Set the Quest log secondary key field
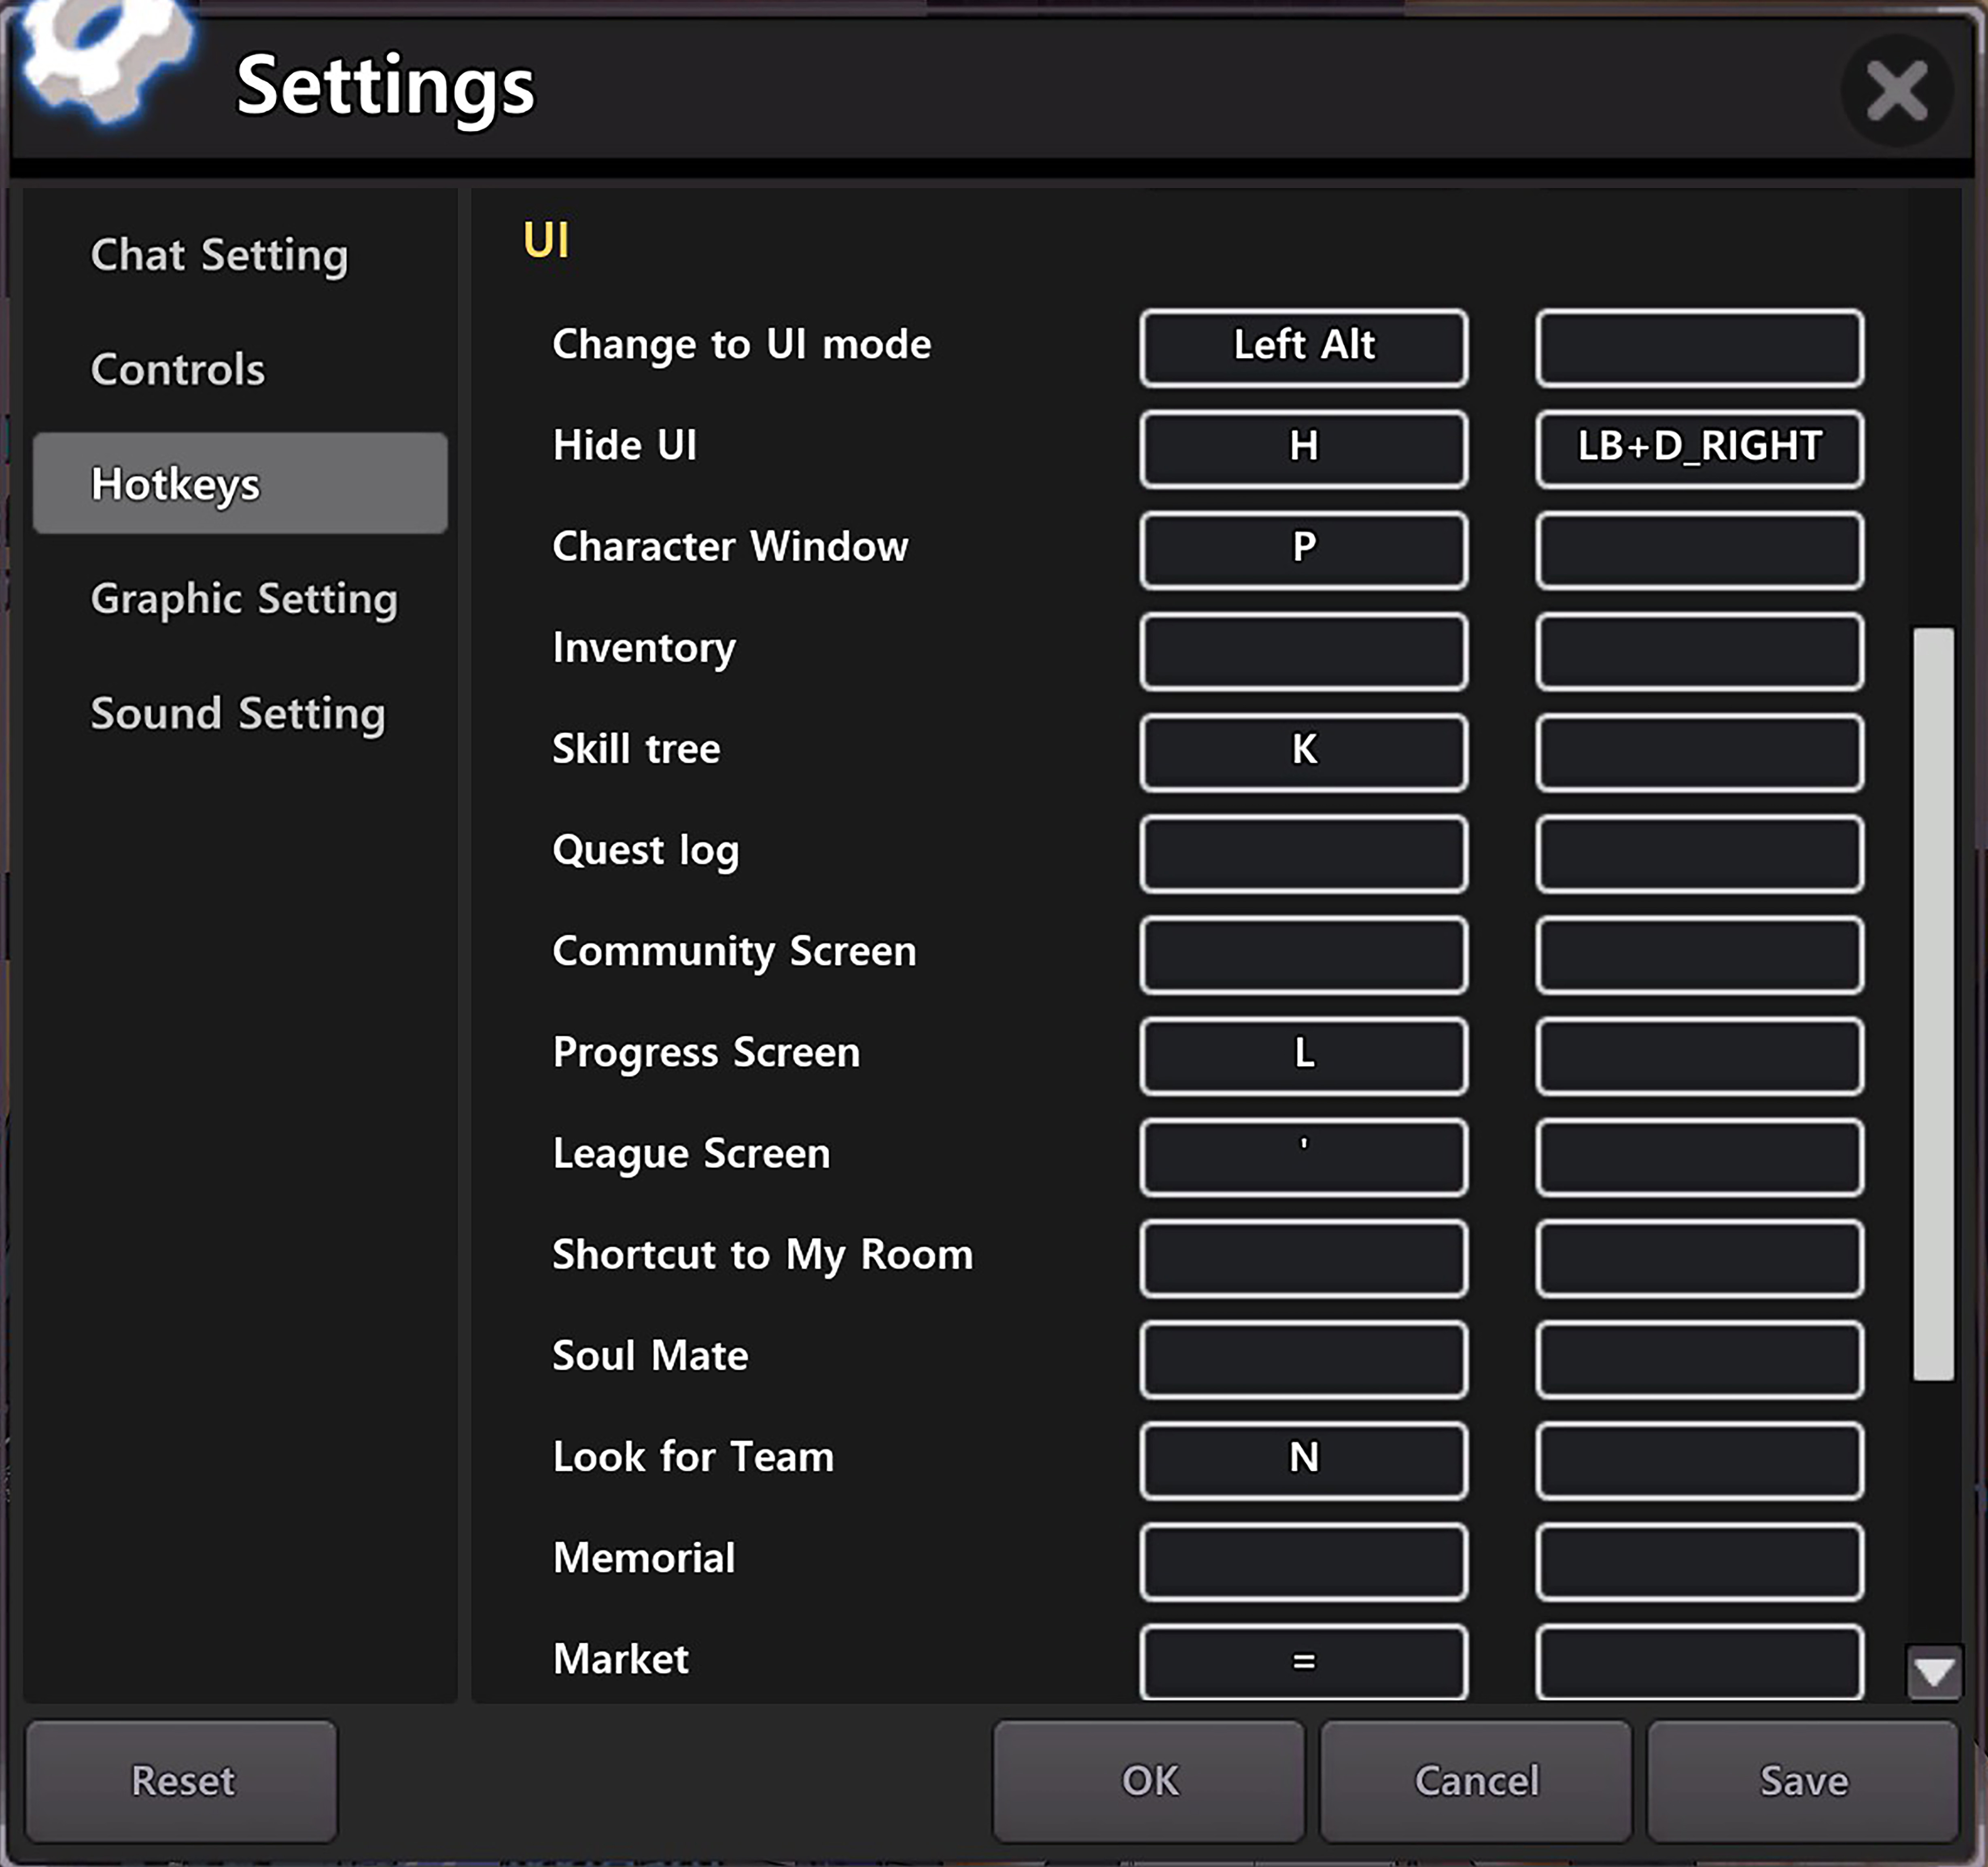This screenshot has width=1988, height=1867. click(x=1699, y=853)
